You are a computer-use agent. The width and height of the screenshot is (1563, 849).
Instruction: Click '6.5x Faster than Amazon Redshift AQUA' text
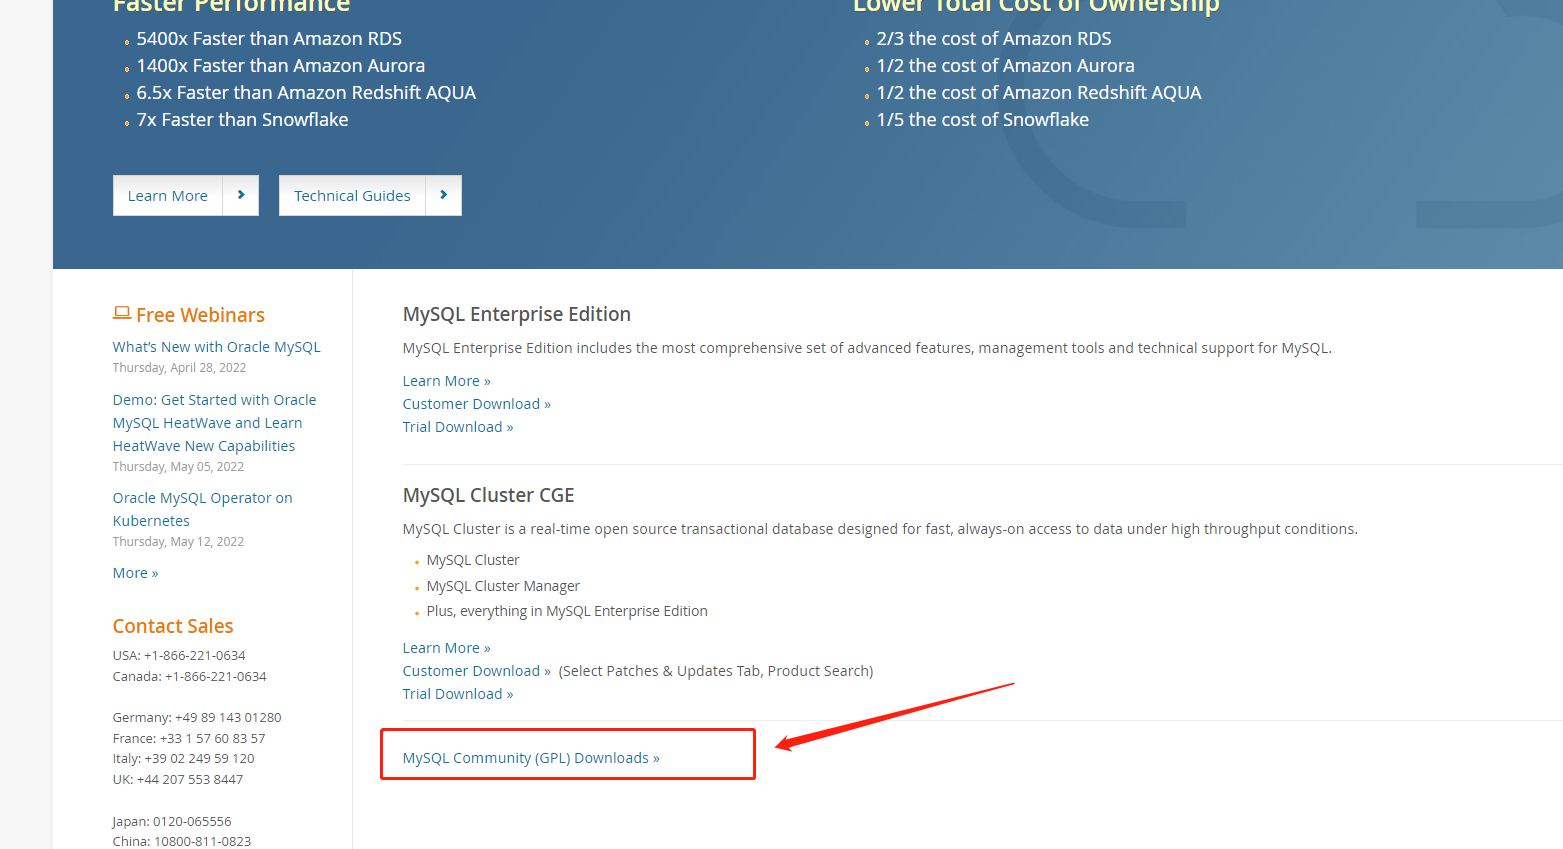306,93
